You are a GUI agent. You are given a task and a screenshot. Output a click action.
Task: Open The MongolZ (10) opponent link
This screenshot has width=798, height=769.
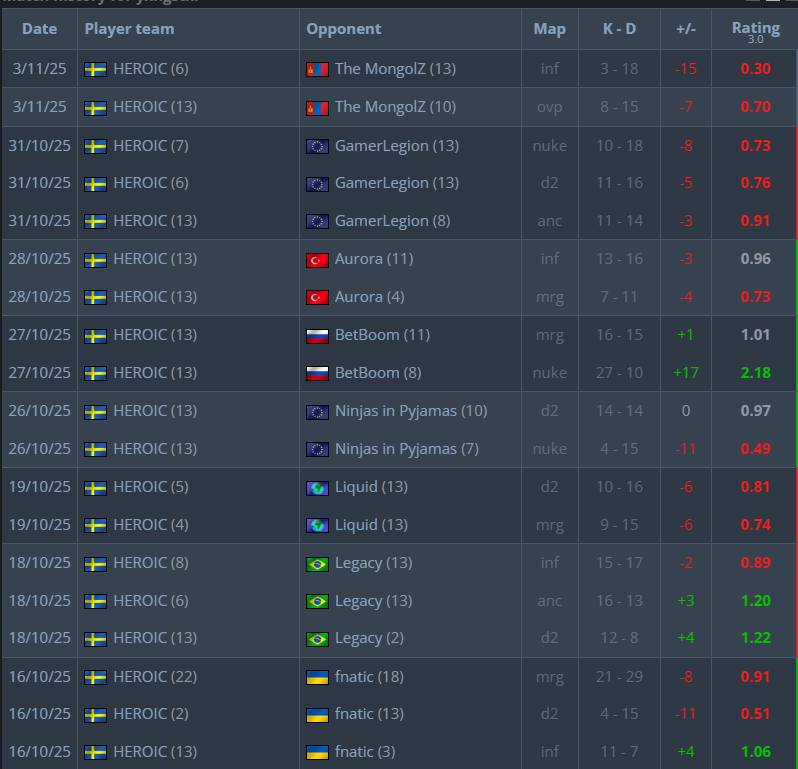[x=395, y=107]
